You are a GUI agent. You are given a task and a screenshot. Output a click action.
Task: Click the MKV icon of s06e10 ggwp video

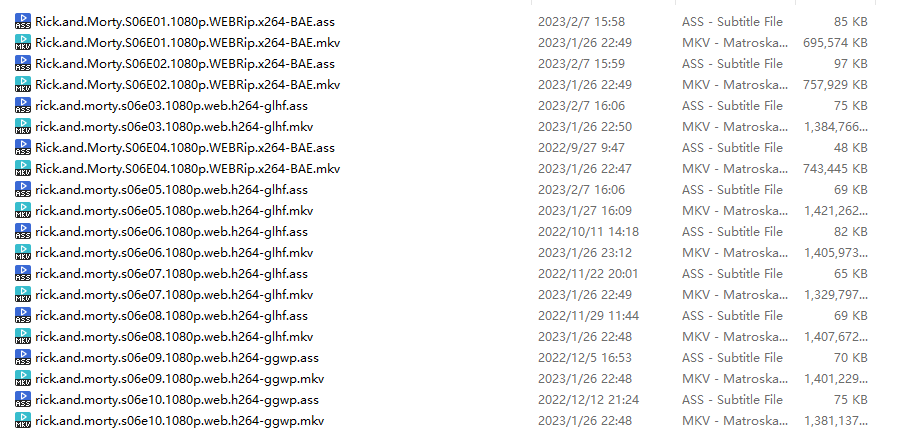point(23,421)
